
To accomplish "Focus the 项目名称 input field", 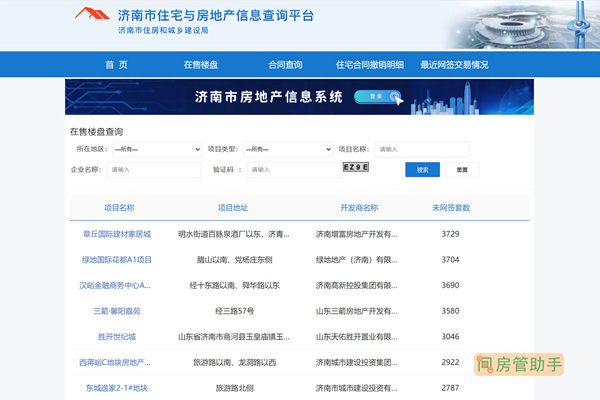I will (x=422, y=149).
